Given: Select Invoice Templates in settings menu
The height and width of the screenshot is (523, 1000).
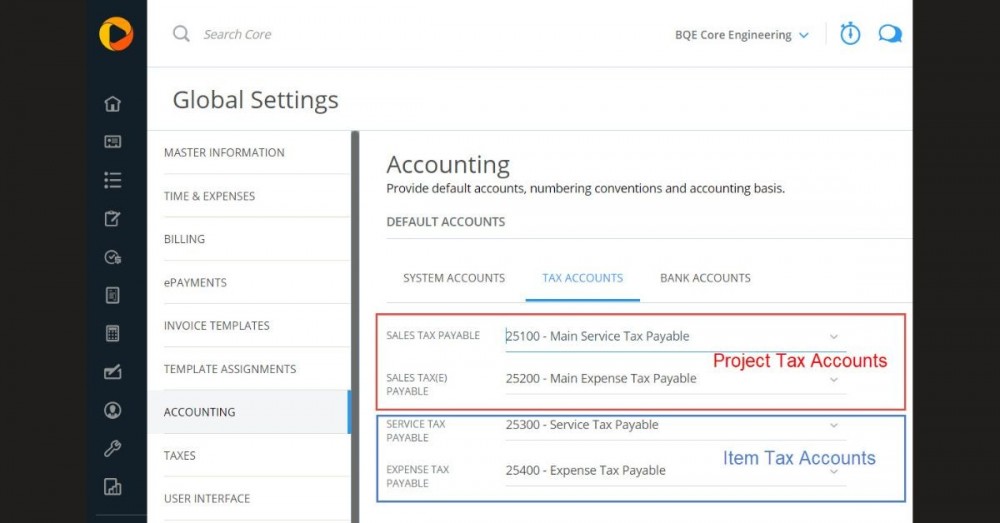Looking at the screenshot, I should (217, 325).
